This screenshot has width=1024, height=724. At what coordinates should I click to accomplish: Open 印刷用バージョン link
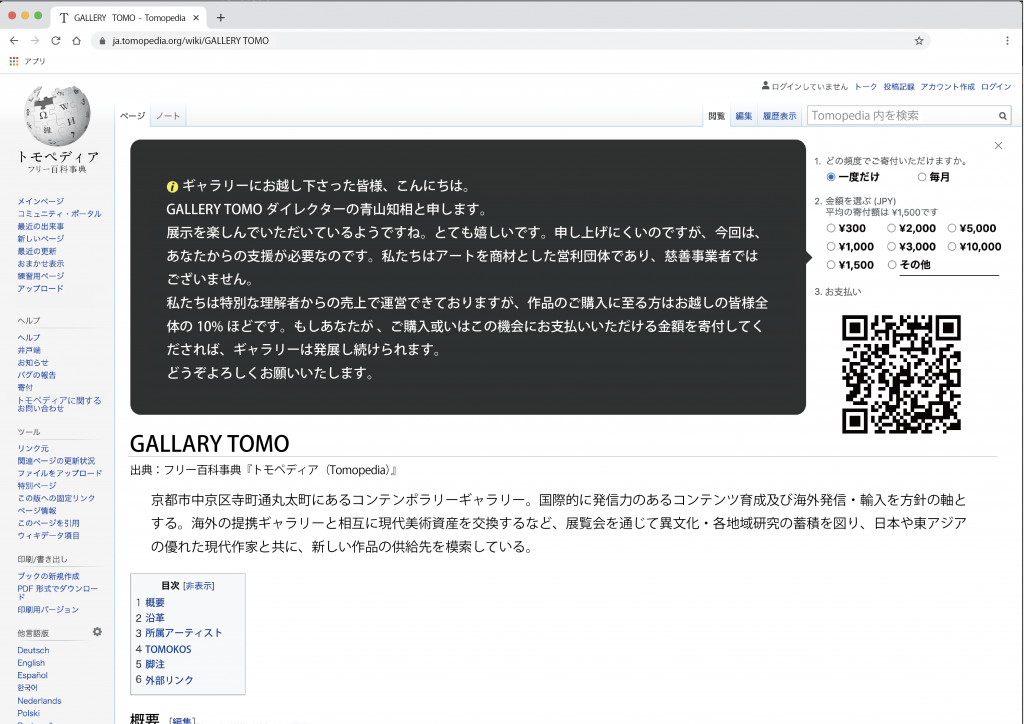pyautogui.click(x=48, y=609)
